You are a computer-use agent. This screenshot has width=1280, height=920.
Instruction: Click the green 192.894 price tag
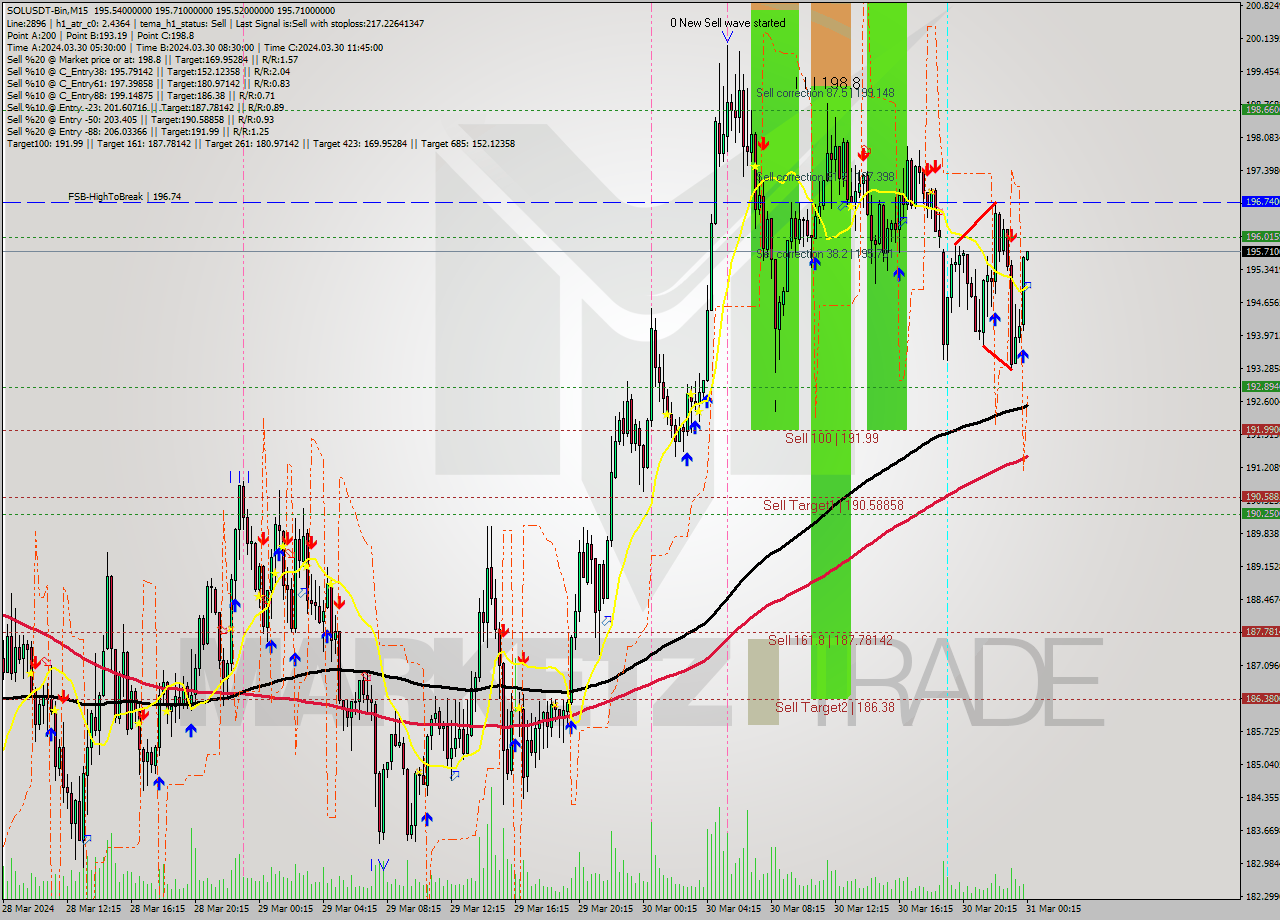[1261, 386]
